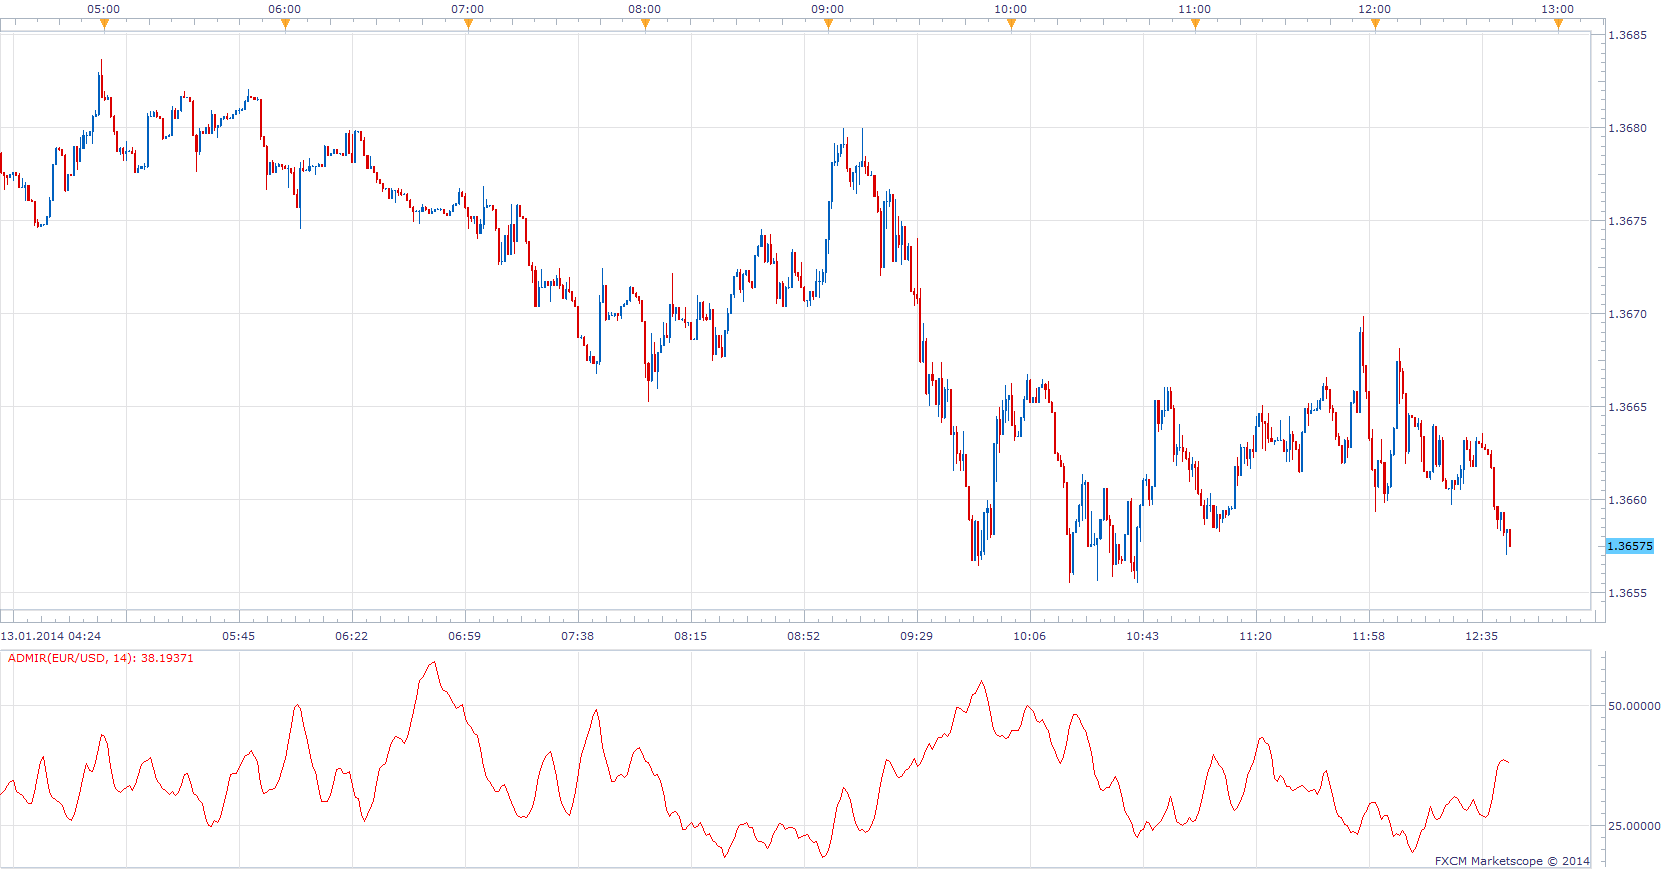Click the 12:35 time axis label

[x=1482, y=636]
